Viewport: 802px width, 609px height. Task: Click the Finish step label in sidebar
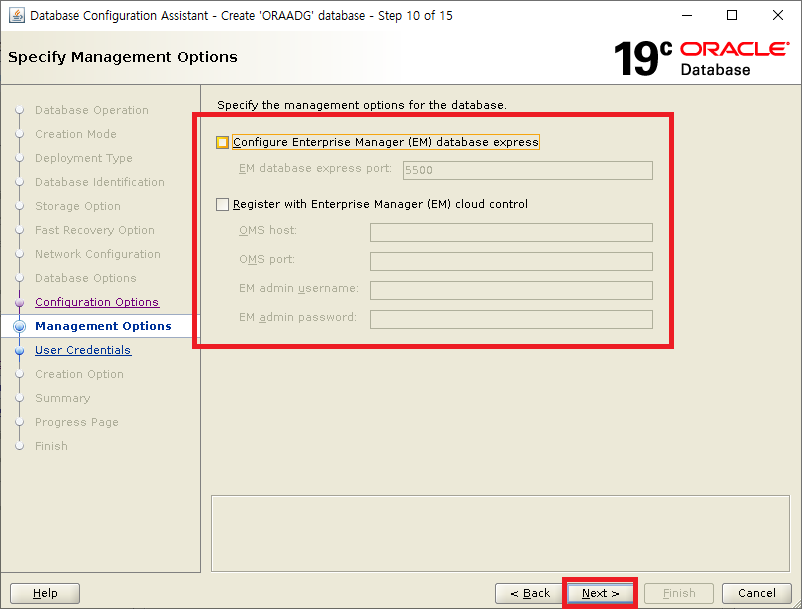[x=51, y=446]
